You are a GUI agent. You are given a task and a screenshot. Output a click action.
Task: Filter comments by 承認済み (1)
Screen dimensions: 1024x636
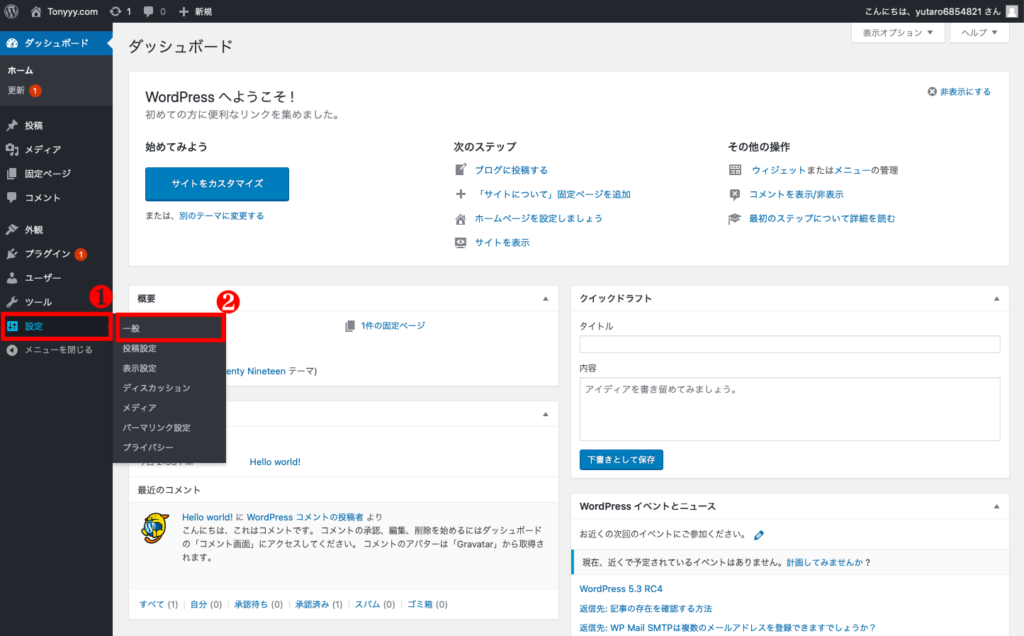[319, 605]
